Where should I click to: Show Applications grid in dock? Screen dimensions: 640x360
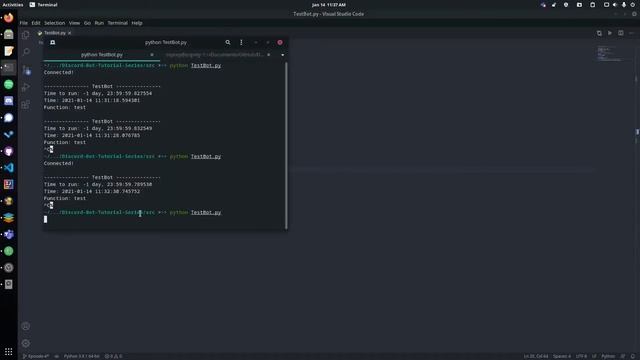[9, 351]
